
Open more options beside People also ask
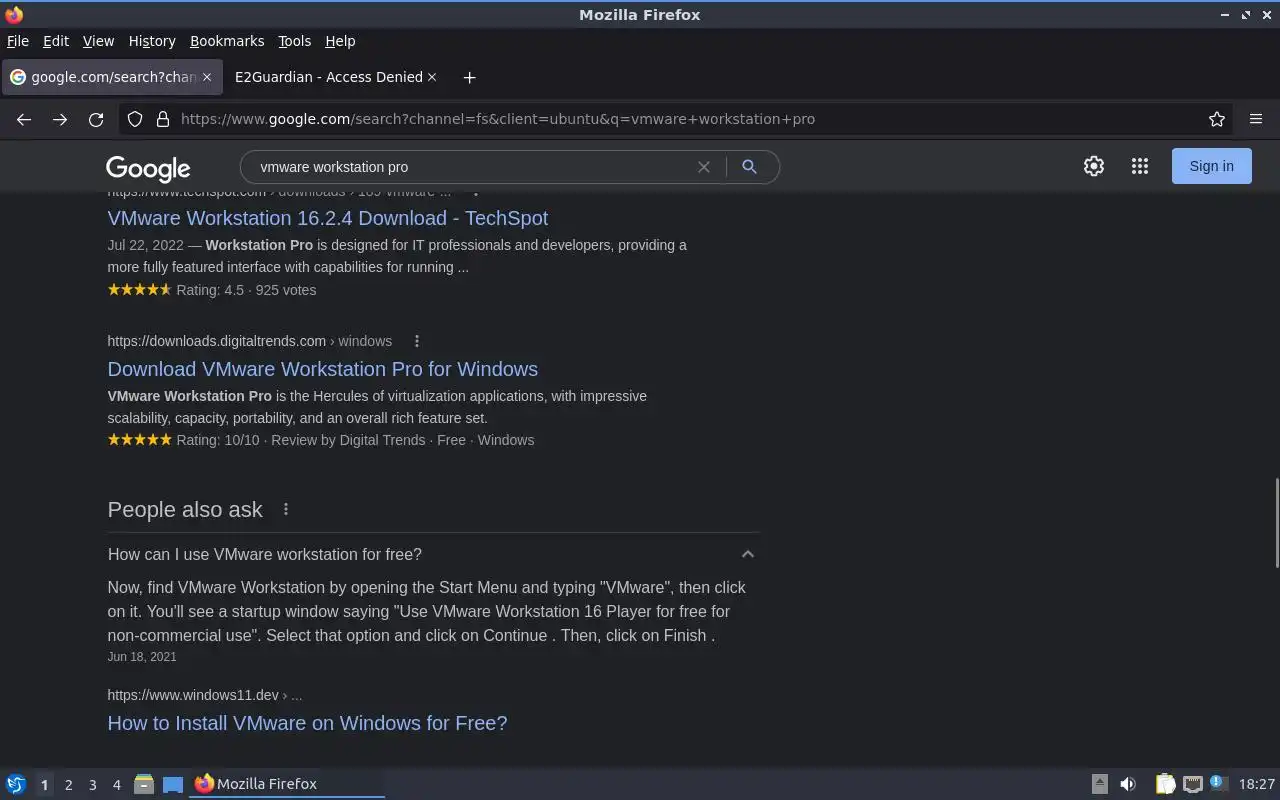286,509
